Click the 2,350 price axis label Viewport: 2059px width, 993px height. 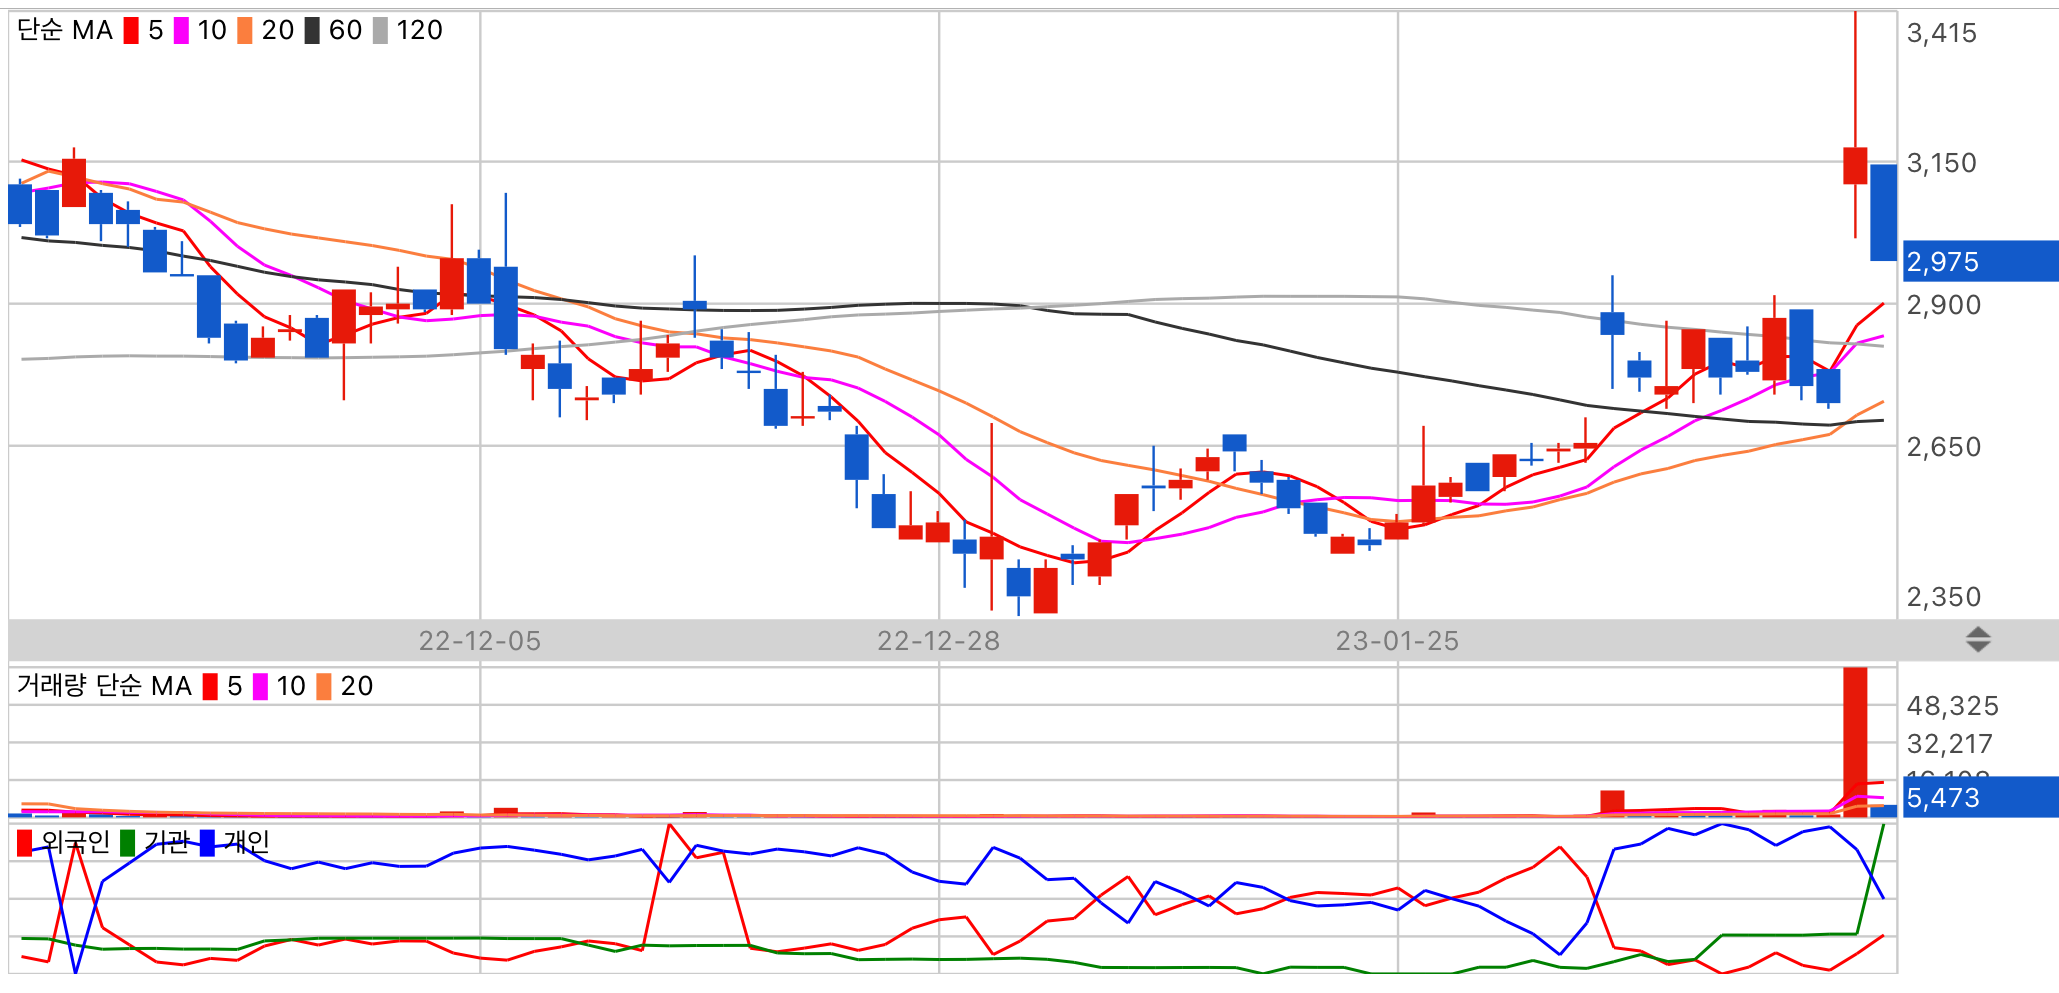[x=1943, y=597]
